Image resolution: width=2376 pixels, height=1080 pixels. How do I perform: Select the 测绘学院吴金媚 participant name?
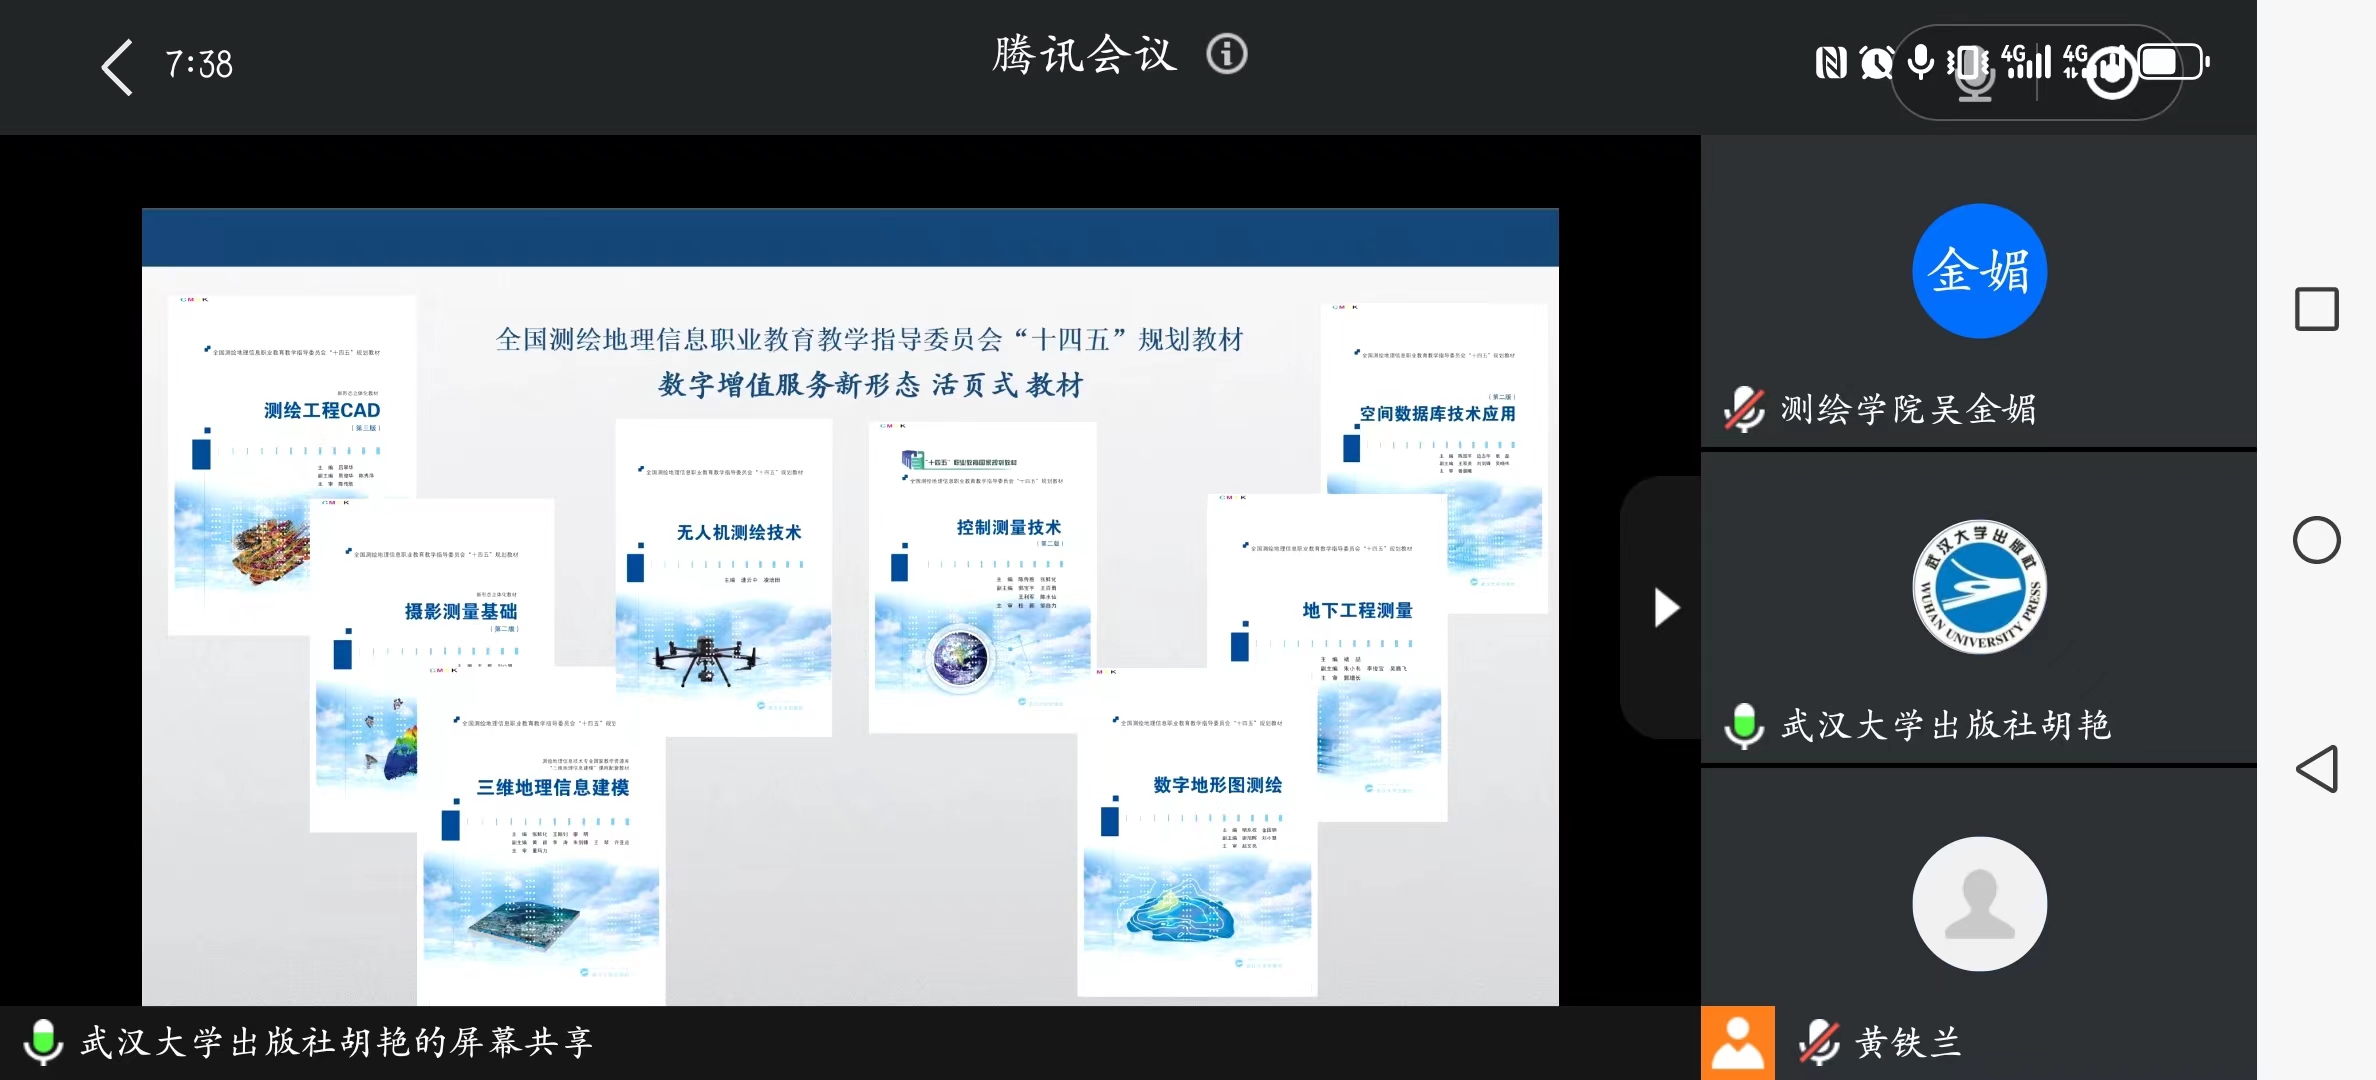1908,409
